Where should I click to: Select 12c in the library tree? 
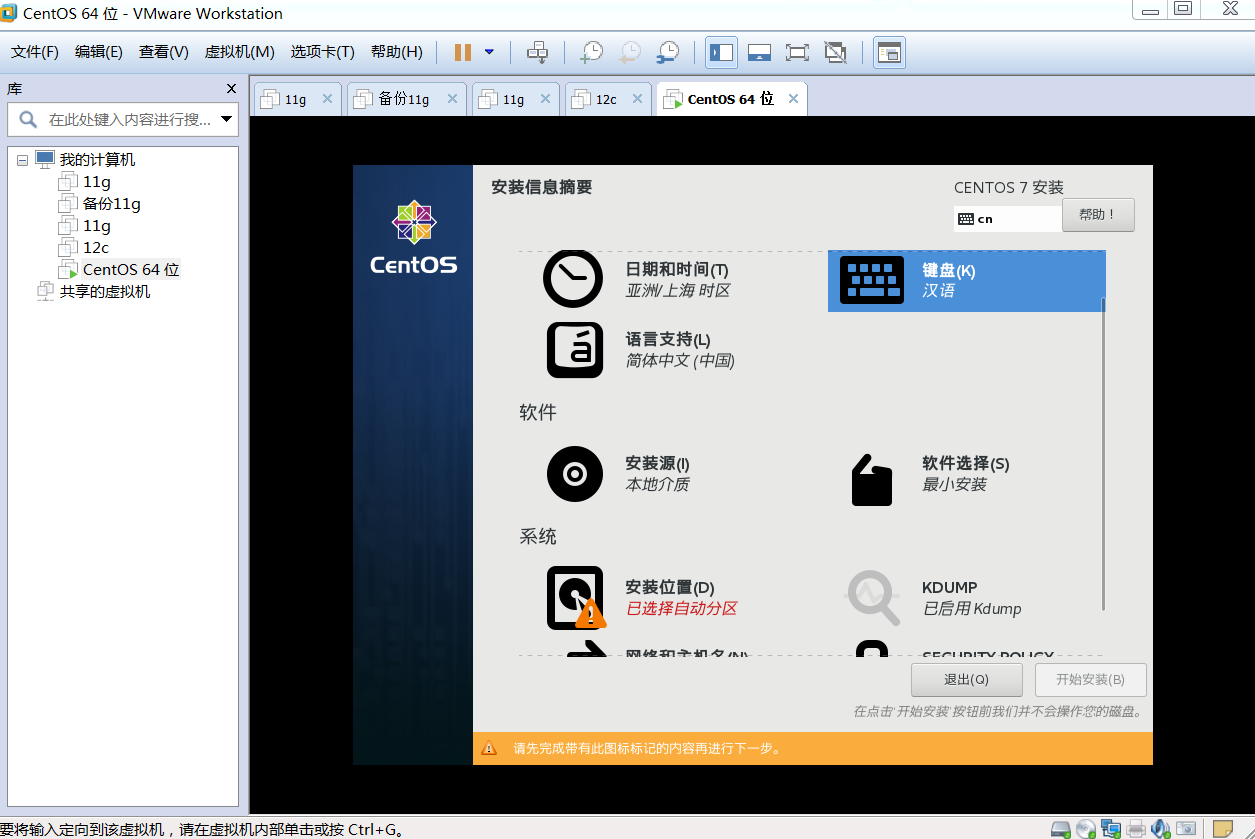(x=96, y=248)
